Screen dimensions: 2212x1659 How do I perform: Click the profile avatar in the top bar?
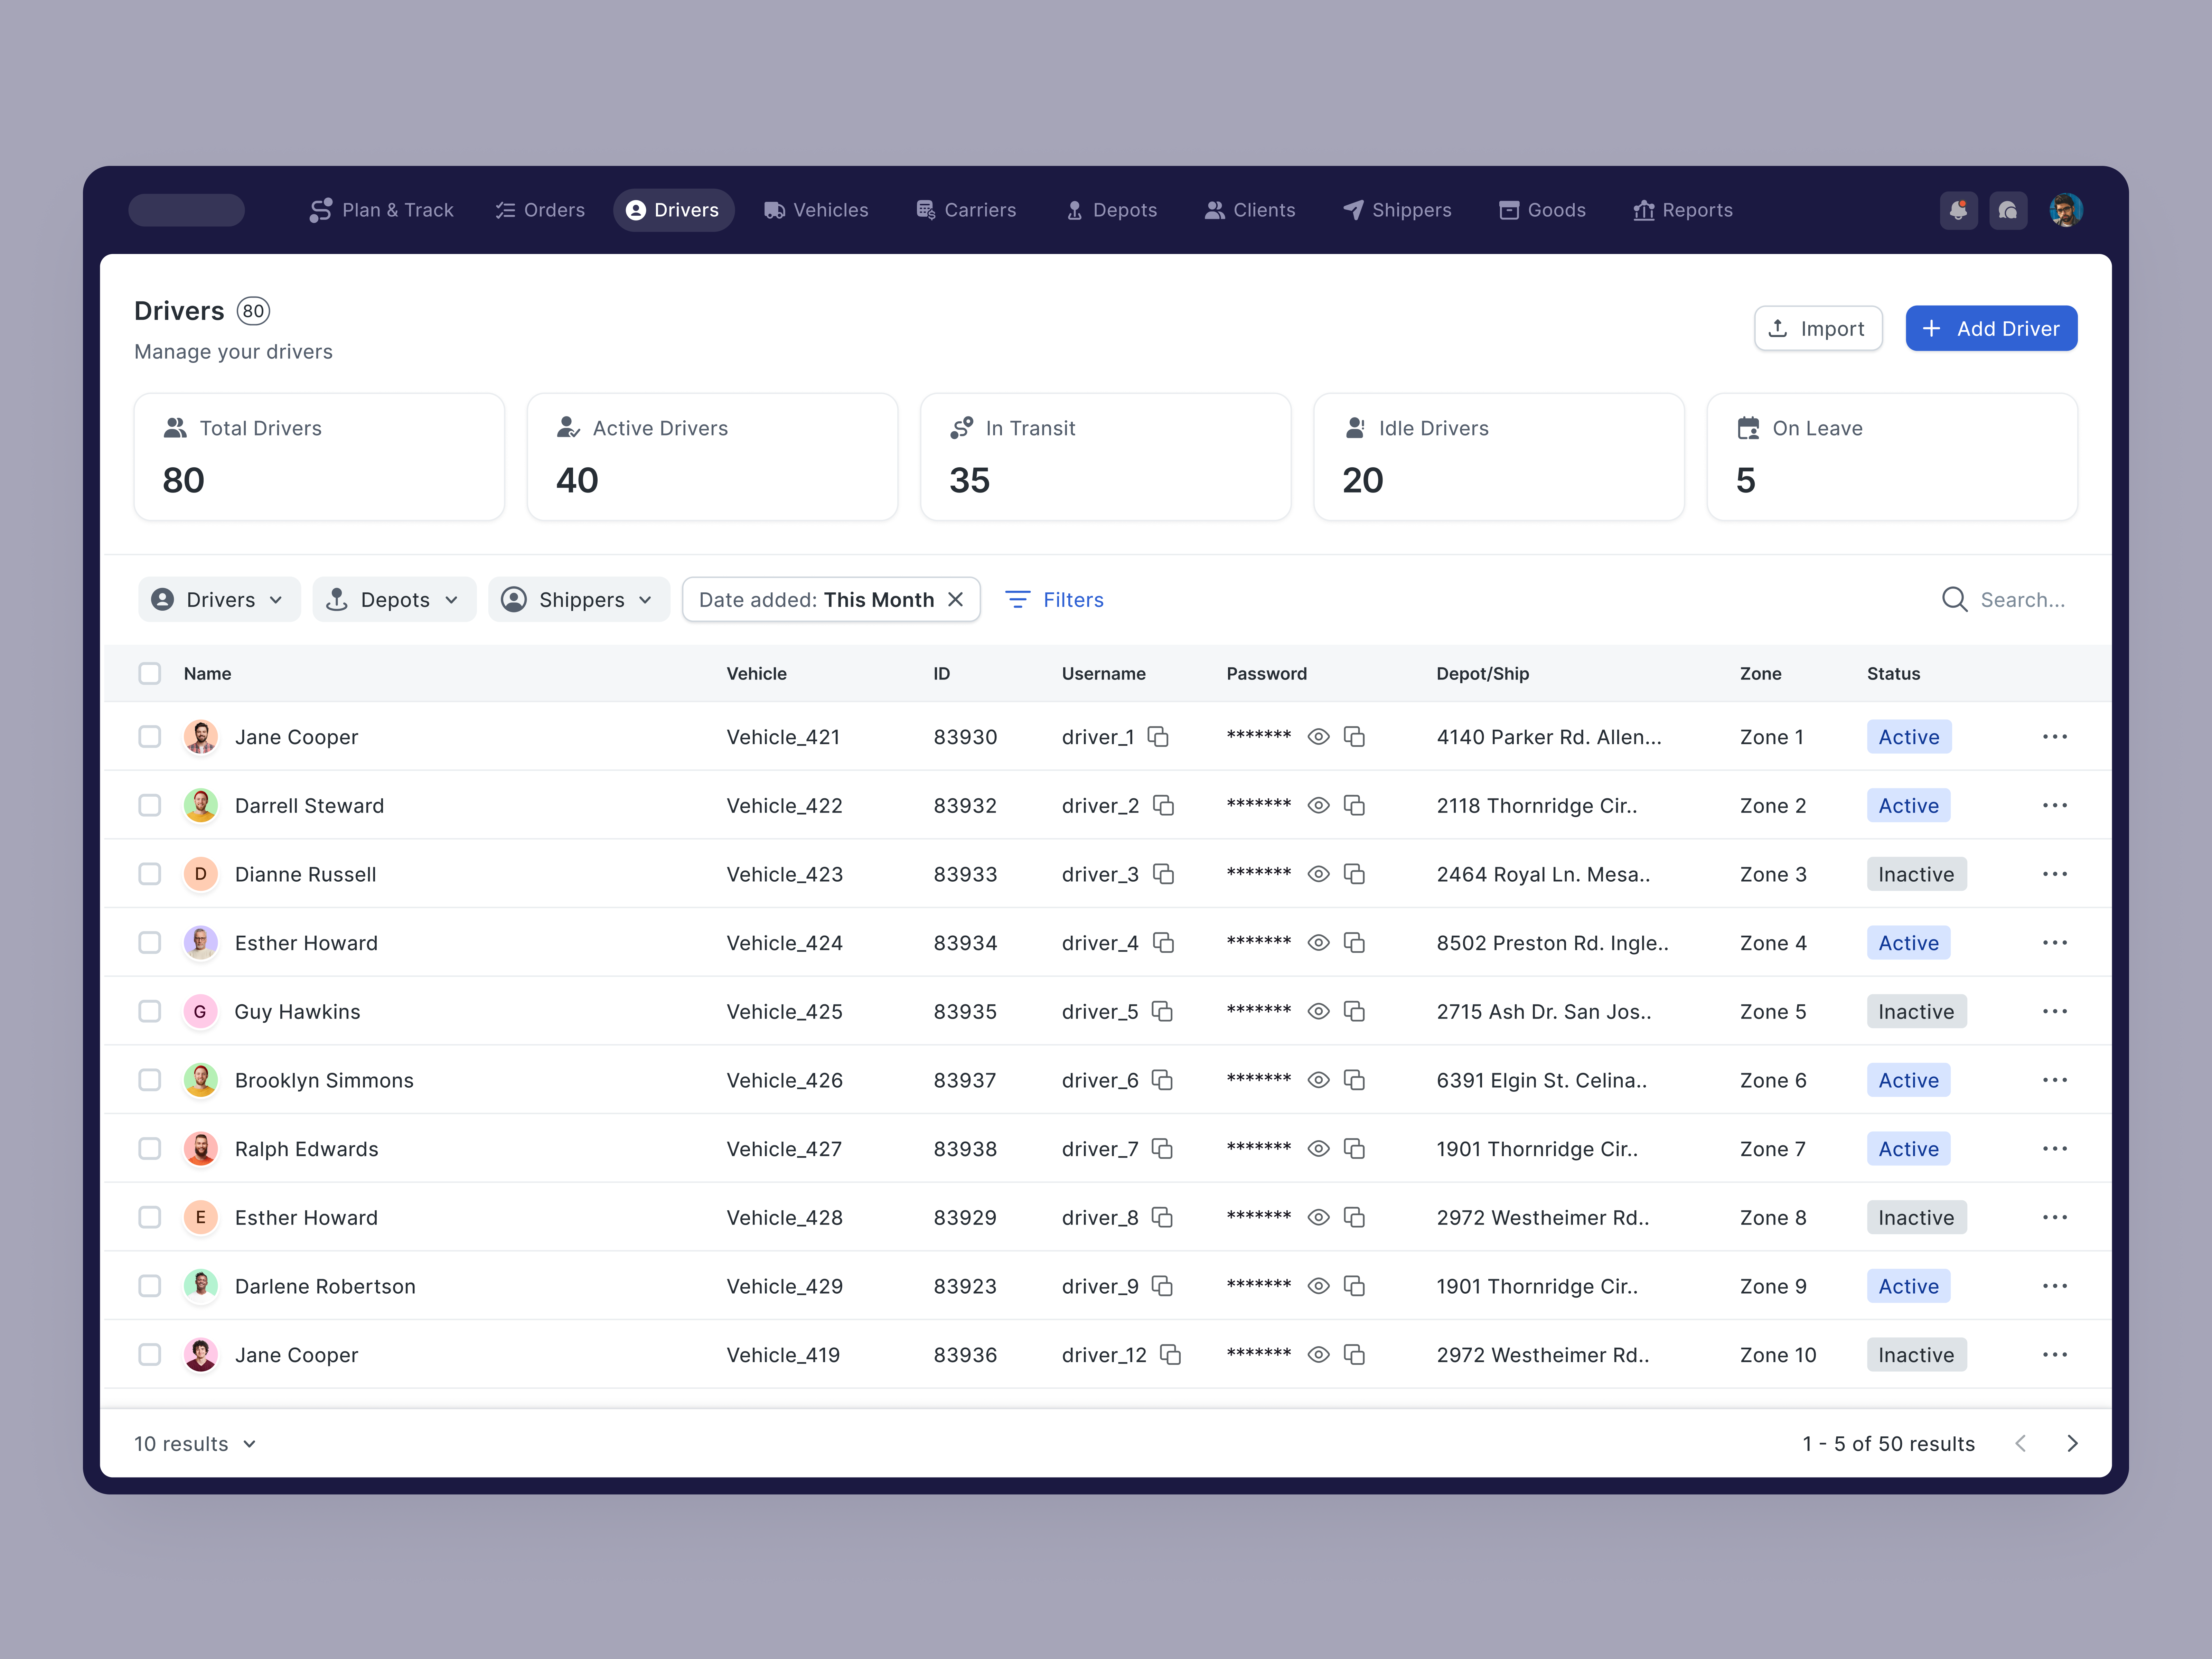[2066, 210]
